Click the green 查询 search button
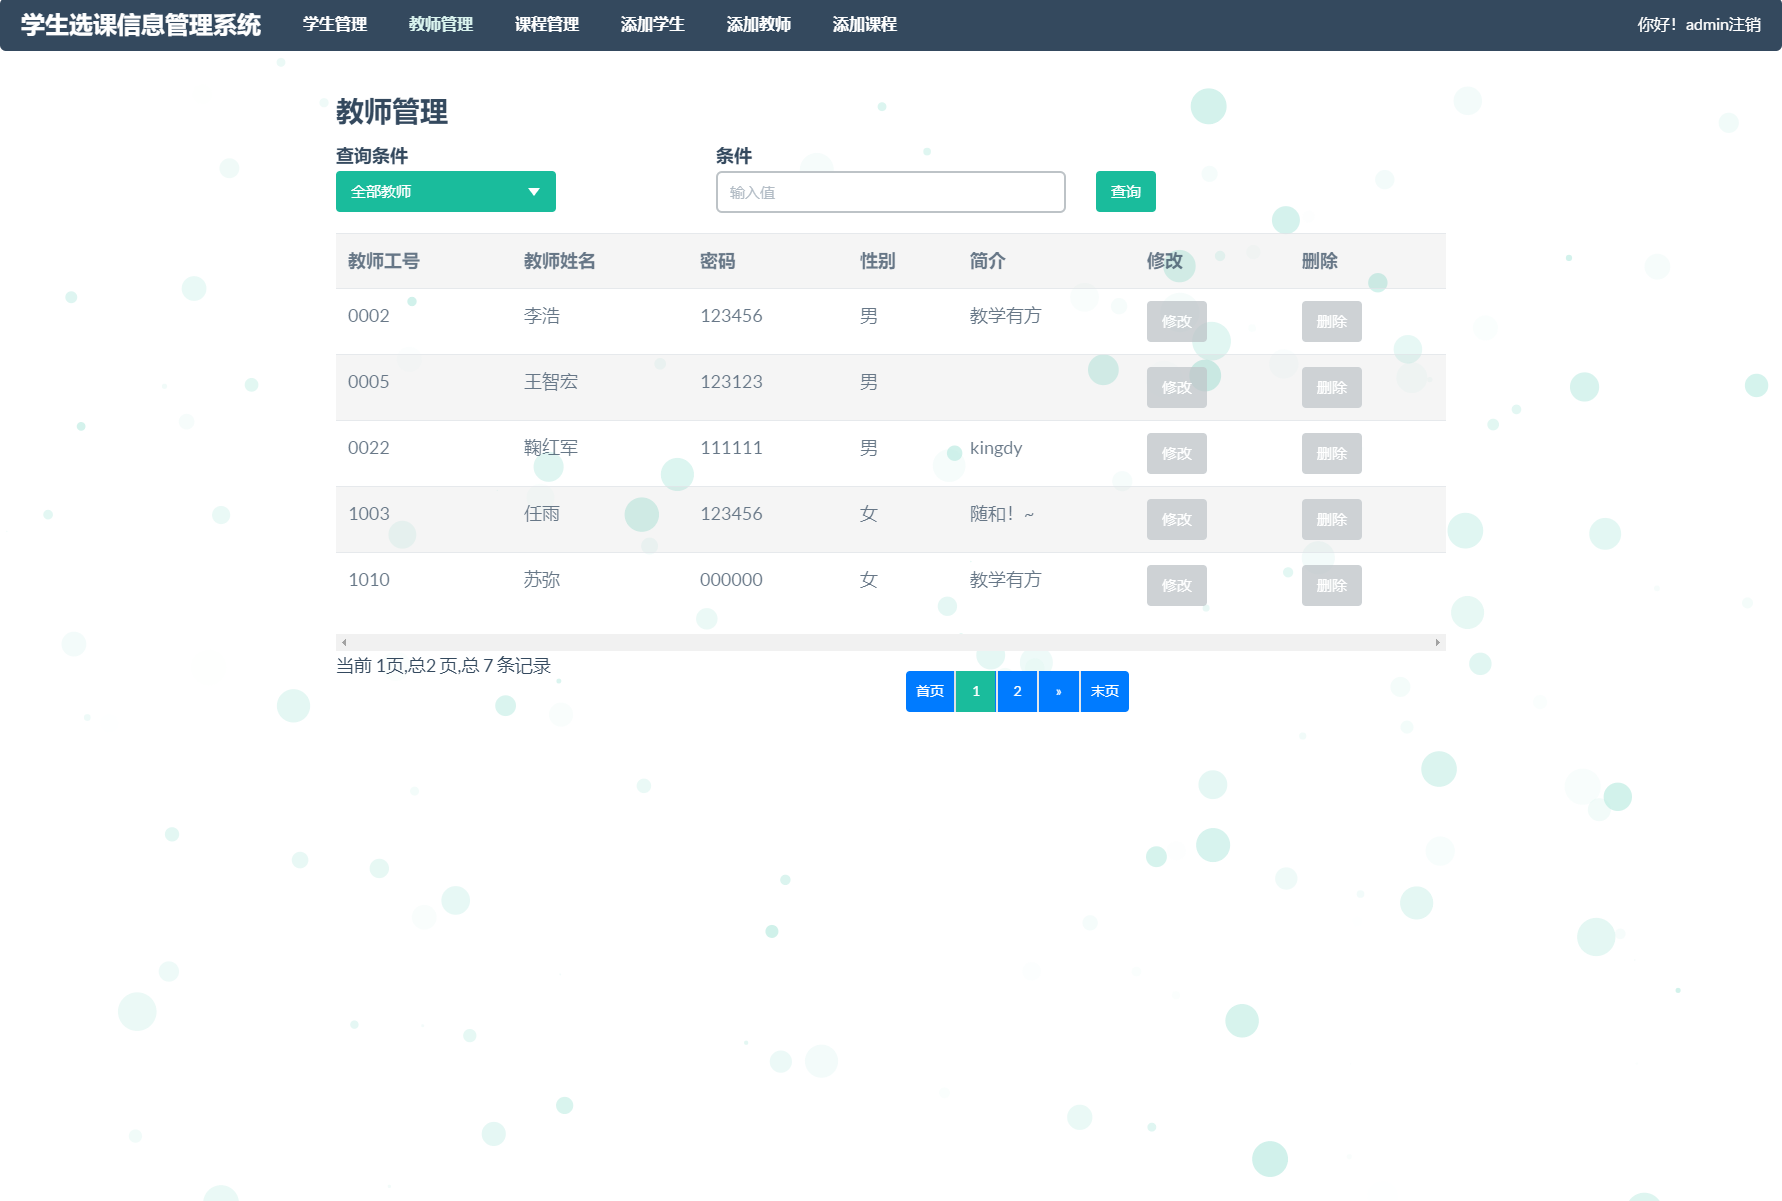Viewport: 1782px width, 1201px height. tap(1125, 191)
